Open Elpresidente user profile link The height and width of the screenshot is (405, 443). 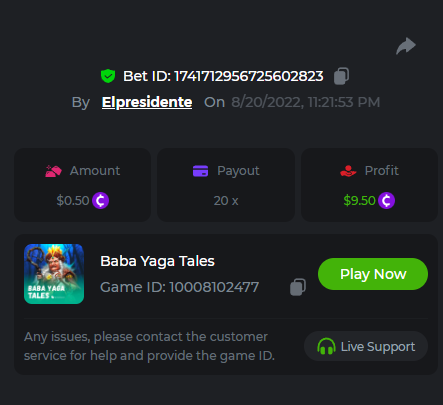point(147,102)
